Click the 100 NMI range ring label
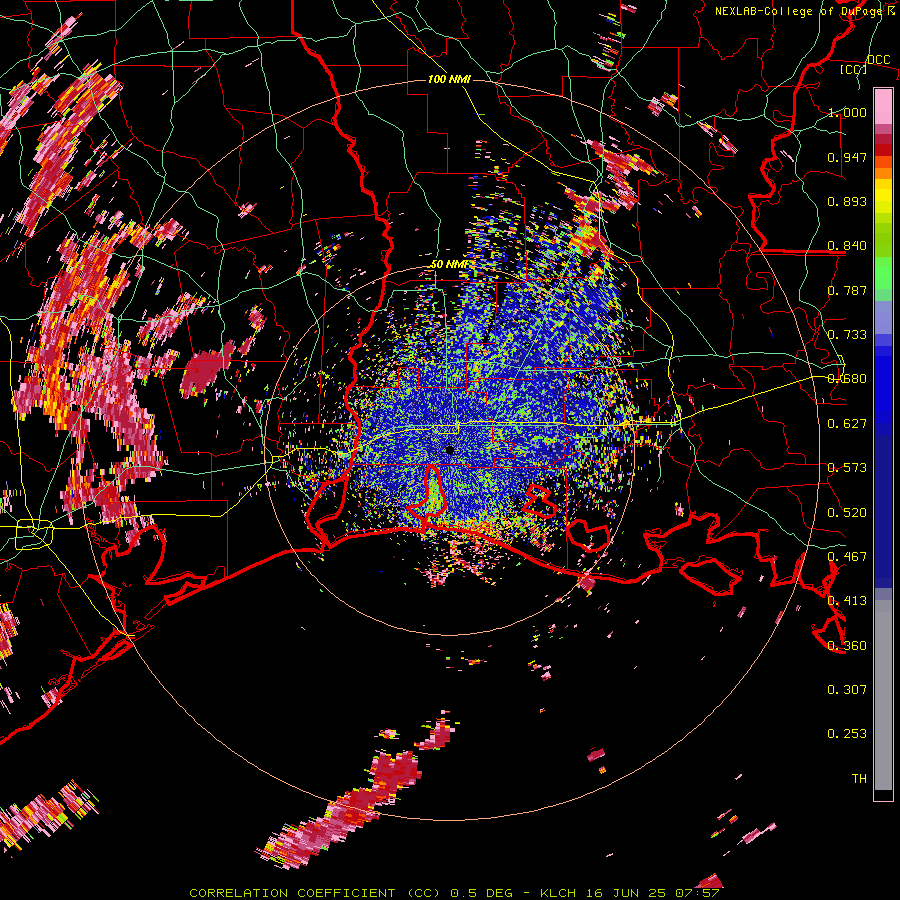Screen dimensions: 900x900 click(x=449, y=79)
